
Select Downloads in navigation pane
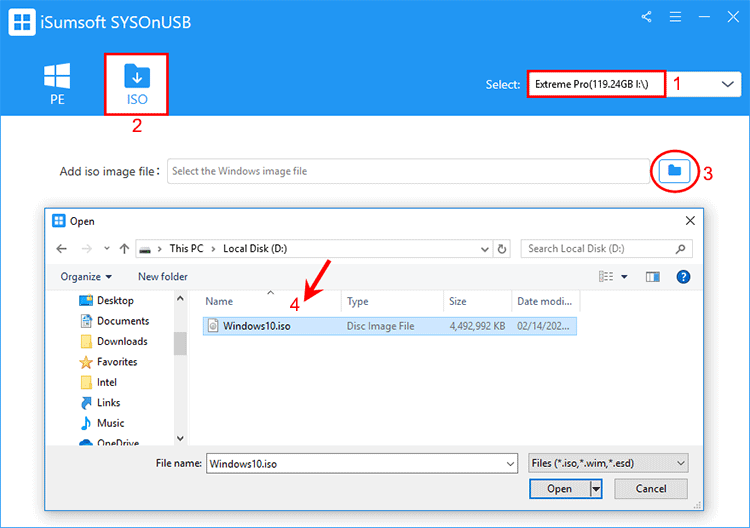coord(114,341)
